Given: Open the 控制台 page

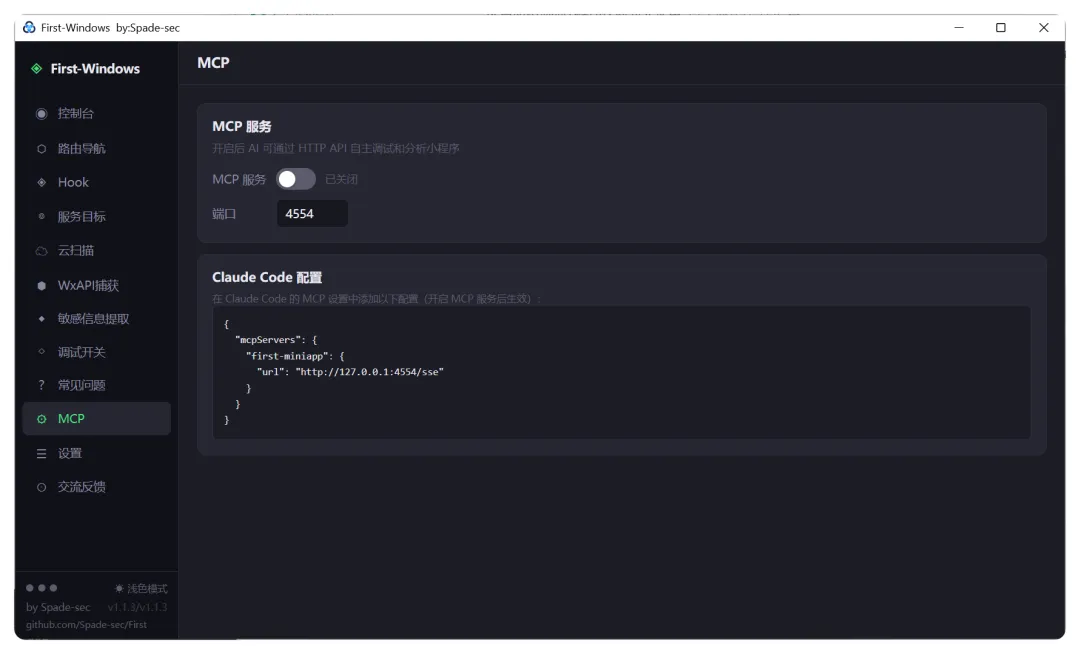Looking at the screenshot, I should coord(96,114).
